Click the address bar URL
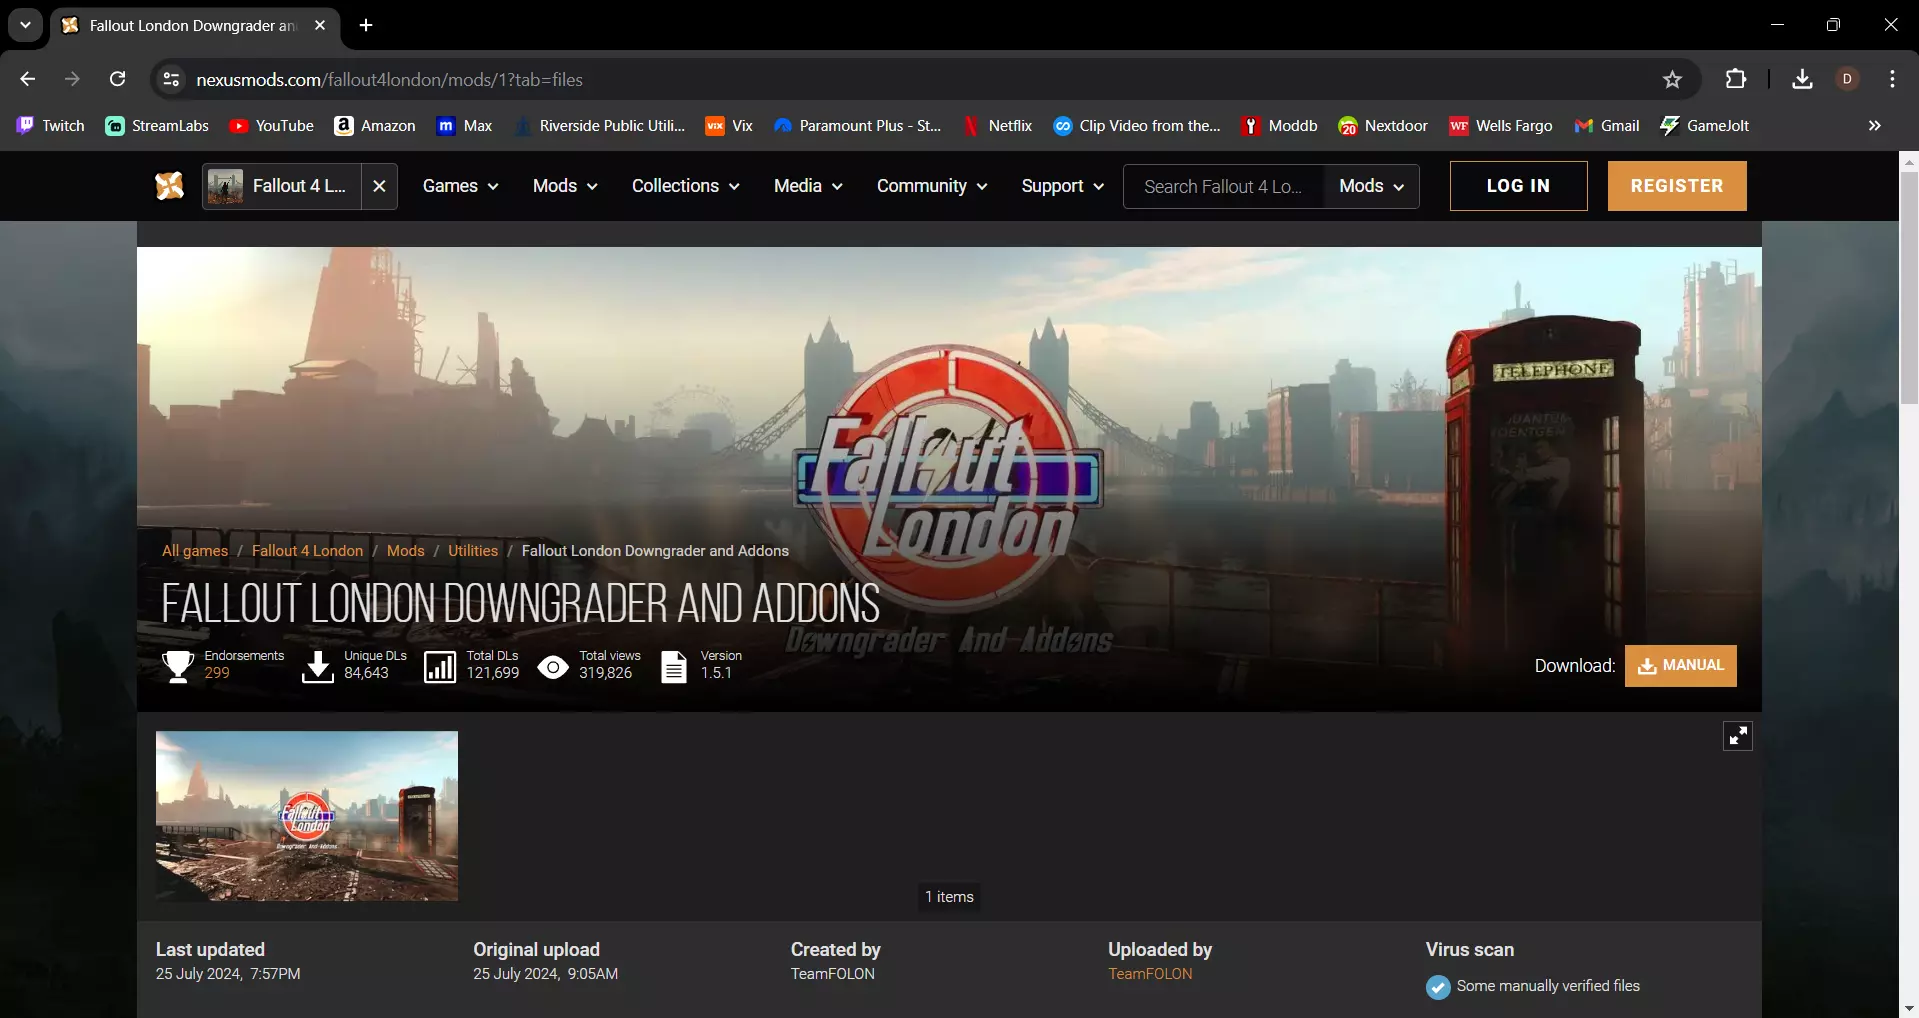The image size is (1919, 1018). coord(389,80)
